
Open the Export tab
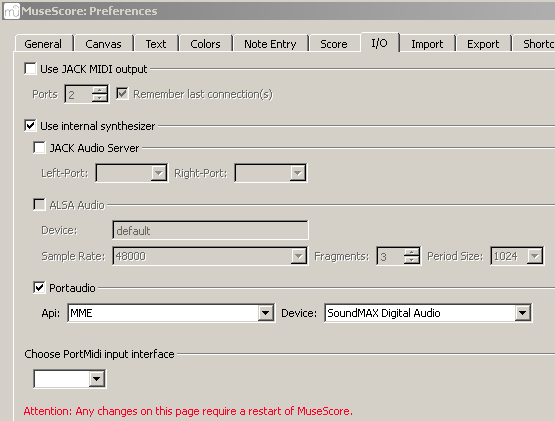tap(483, 44)
